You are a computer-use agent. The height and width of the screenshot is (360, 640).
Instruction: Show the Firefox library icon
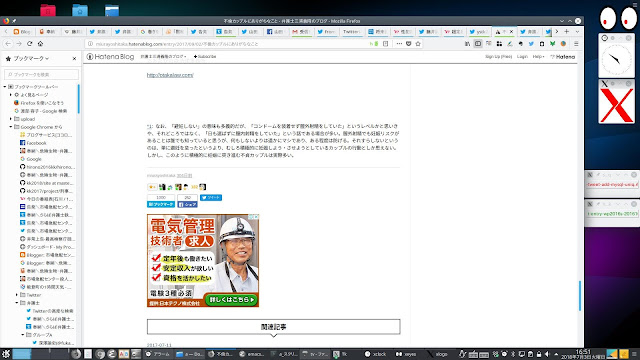[467, 44]
